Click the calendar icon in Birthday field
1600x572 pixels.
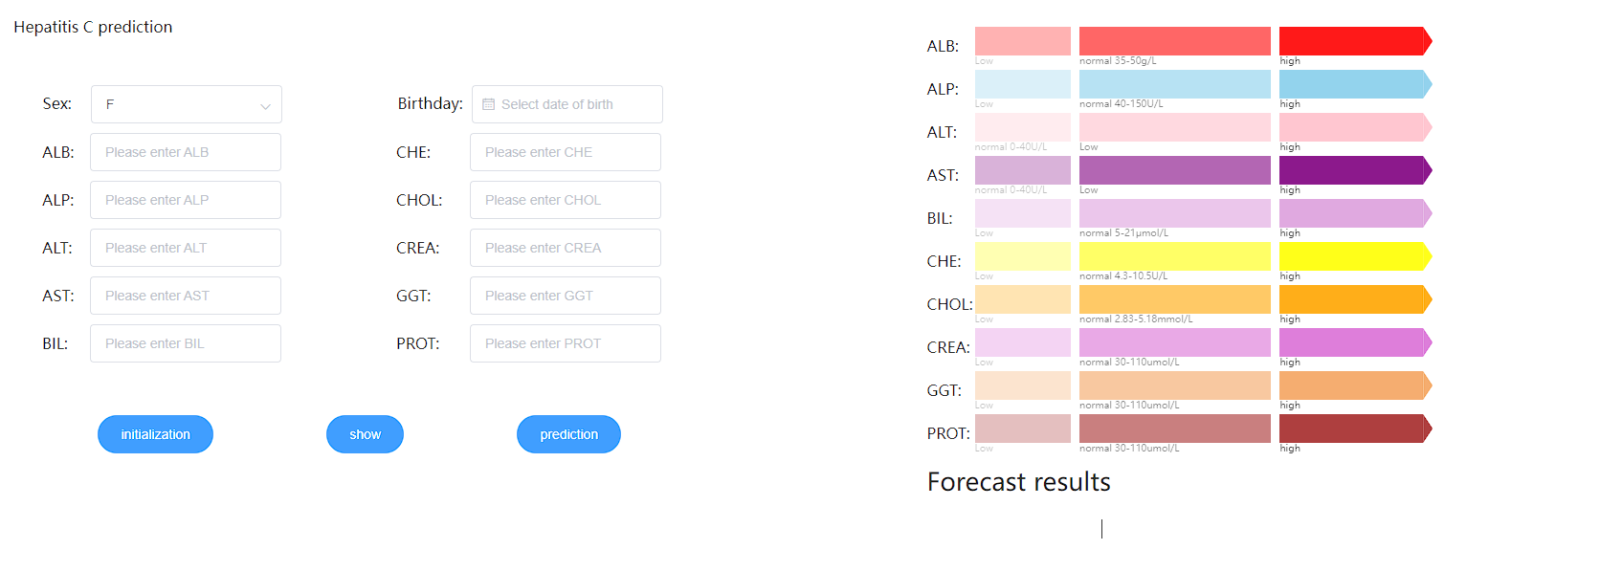488,104
